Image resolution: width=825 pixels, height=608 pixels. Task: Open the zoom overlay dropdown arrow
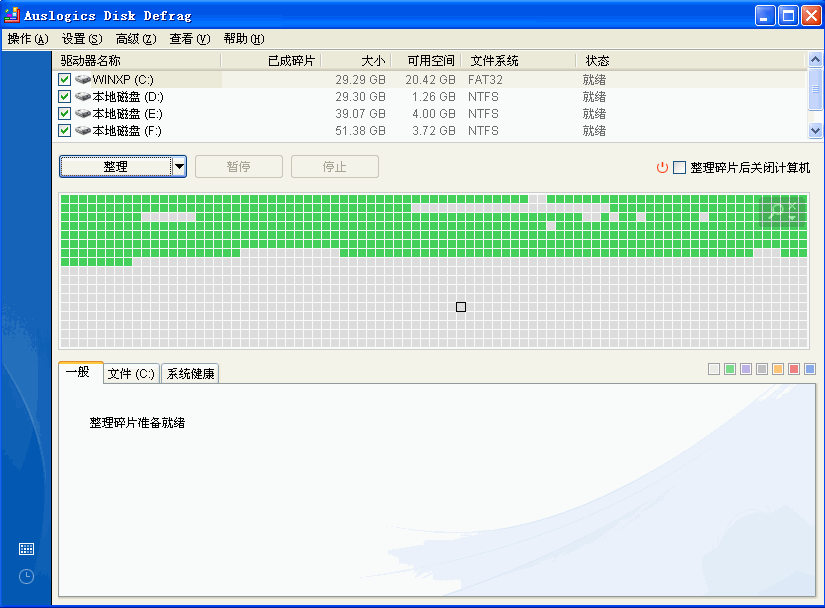(792, 217)
